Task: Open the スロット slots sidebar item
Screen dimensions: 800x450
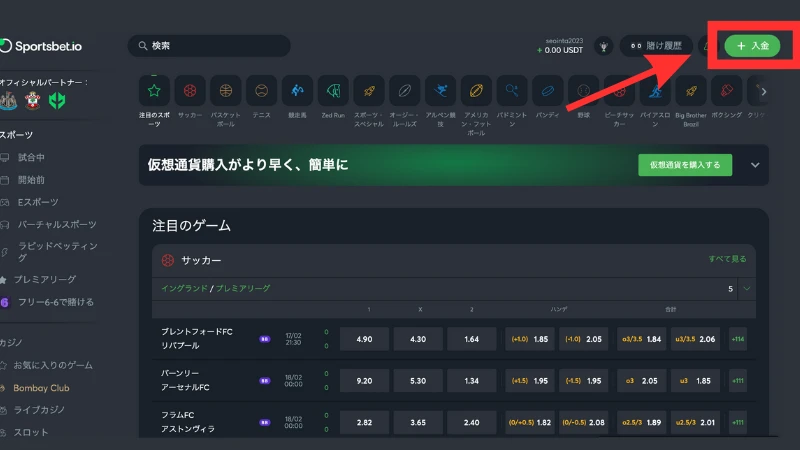Action: pos(31,432)
